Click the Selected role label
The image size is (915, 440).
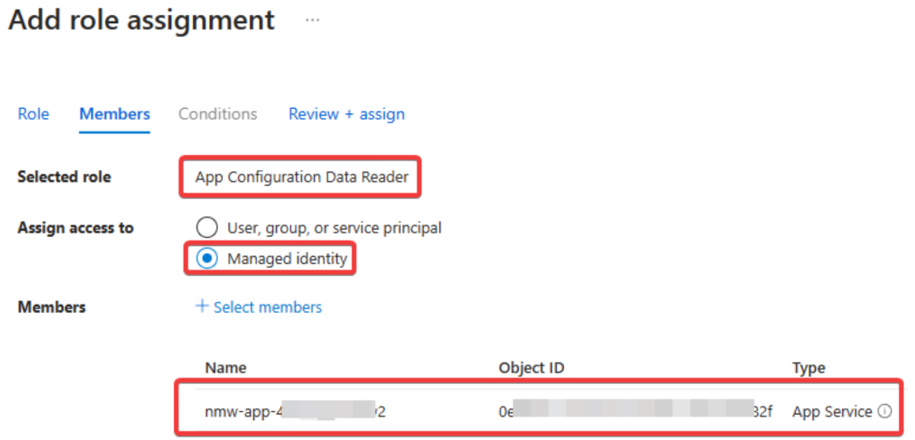point(64,176)
